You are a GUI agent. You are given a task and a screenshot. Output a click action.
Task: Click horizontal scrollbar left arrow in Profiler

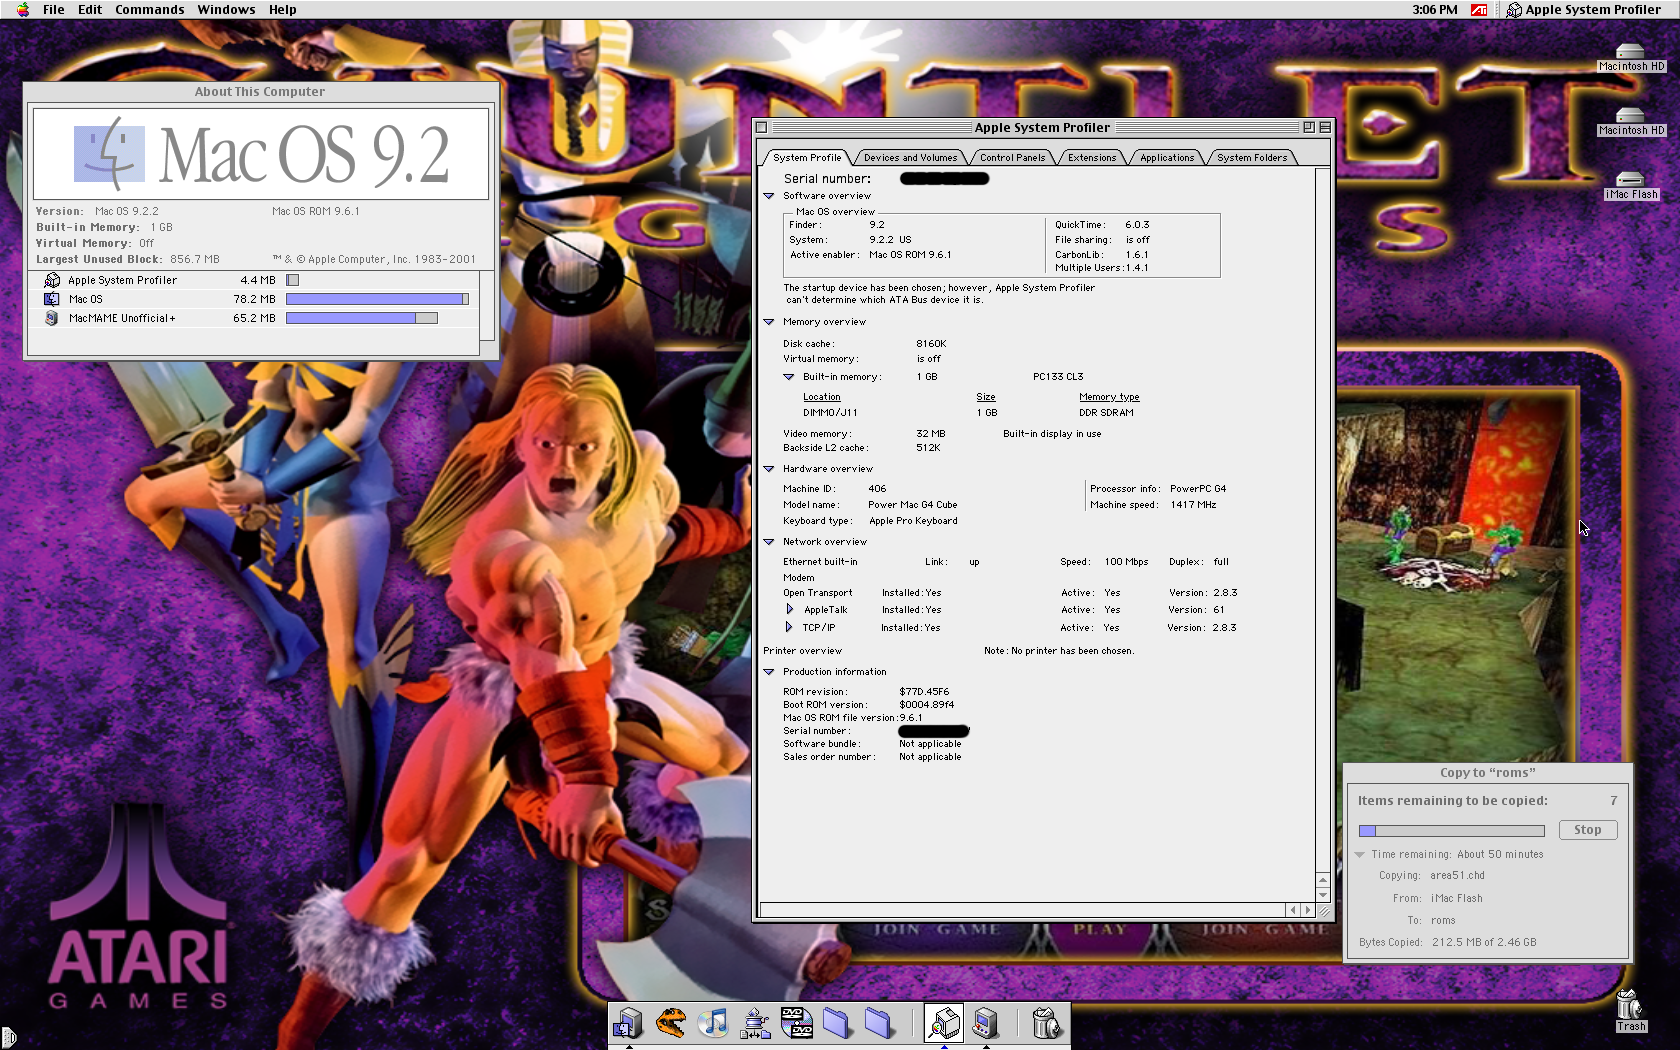[1292, 910]
